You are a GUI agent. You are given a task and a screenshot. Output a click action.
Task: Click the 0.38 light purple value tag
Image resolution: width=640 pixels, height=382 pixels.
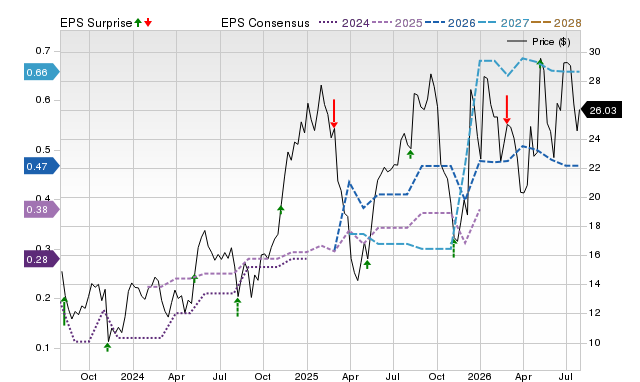tap(42, 209)
